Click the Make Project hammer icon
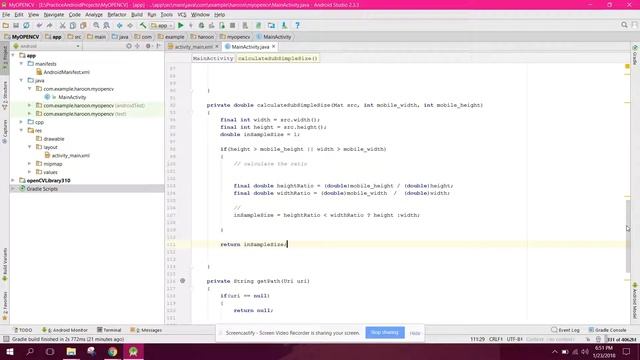 pos(143,25)
